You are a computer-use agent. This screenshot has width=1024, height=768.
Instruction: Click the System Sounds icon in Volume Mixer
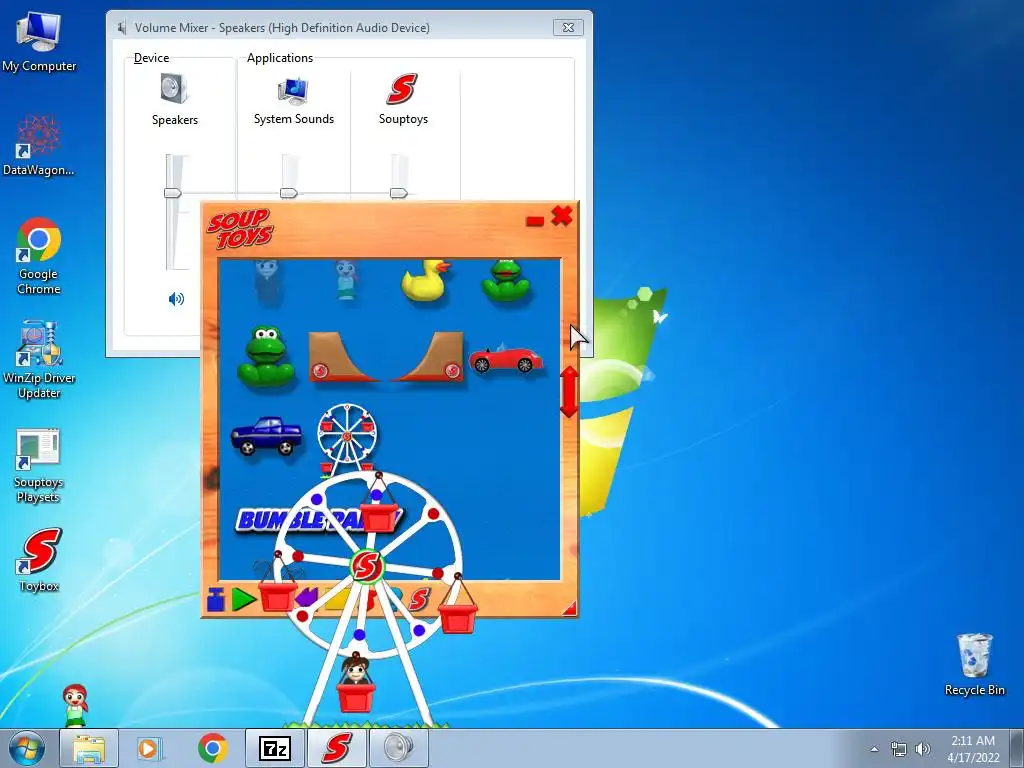tap(293, 90)
